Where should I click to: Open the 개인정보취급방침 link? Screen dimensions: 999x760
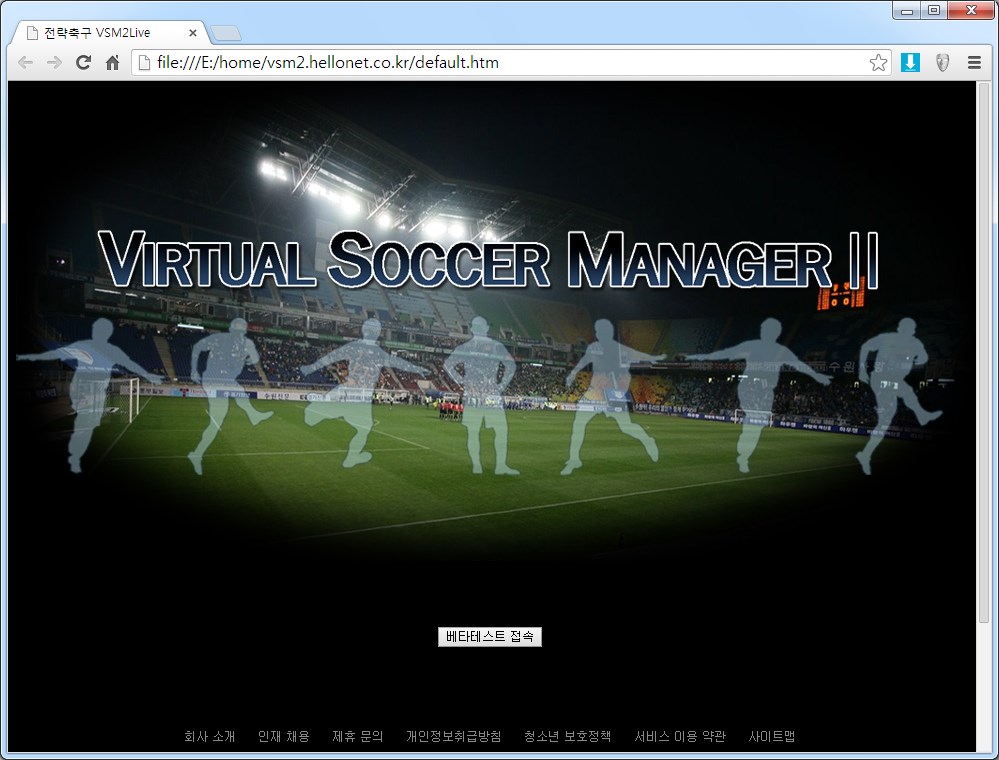tap(453, 737)
